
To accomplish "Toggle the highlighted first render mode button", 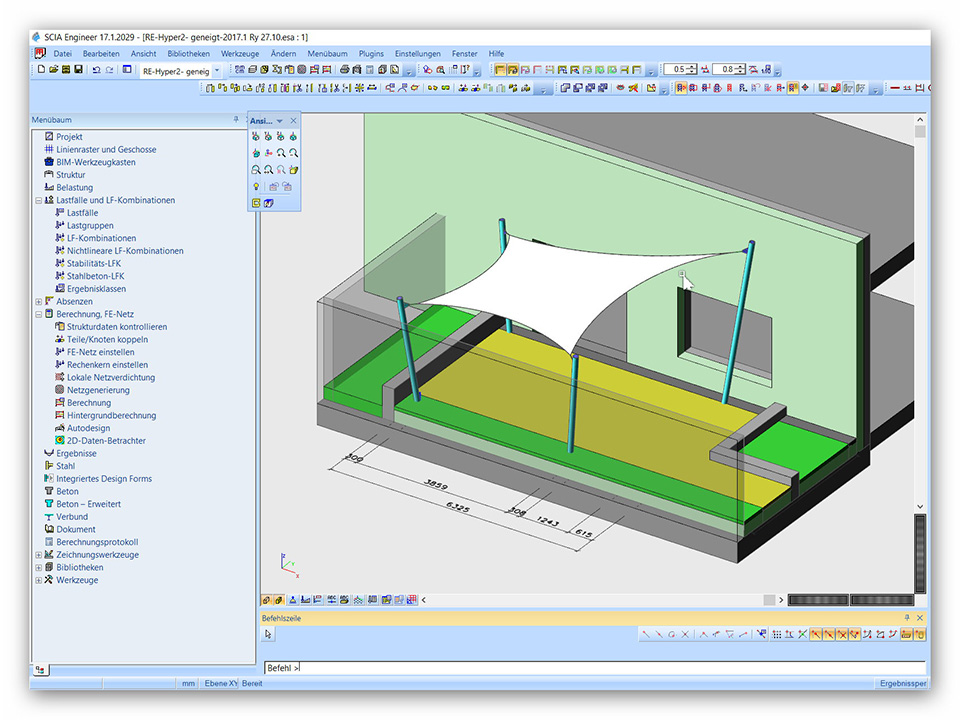I will (x=500, y=70).
